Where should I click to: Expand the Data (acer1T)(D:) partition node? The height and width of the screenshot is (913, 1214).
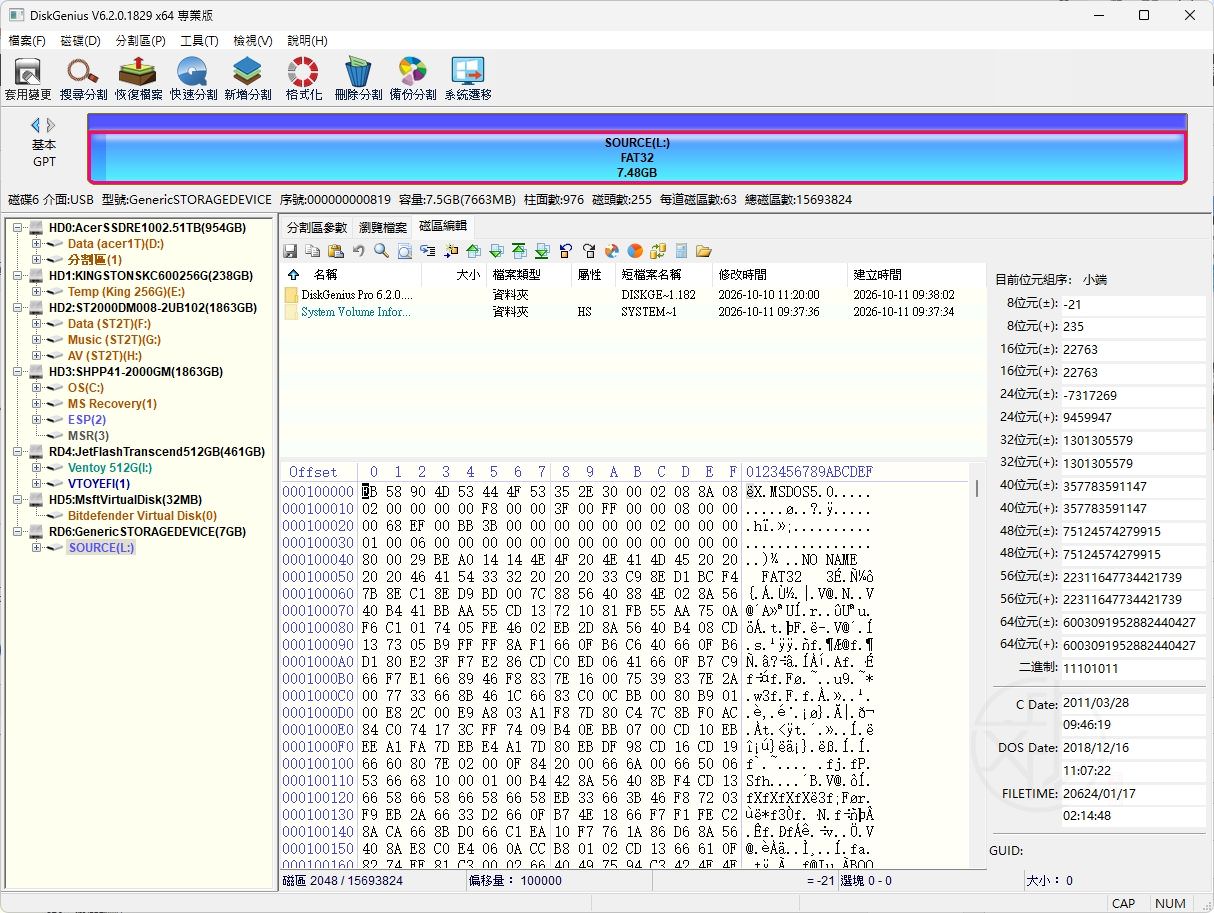[x=37, y=244]
